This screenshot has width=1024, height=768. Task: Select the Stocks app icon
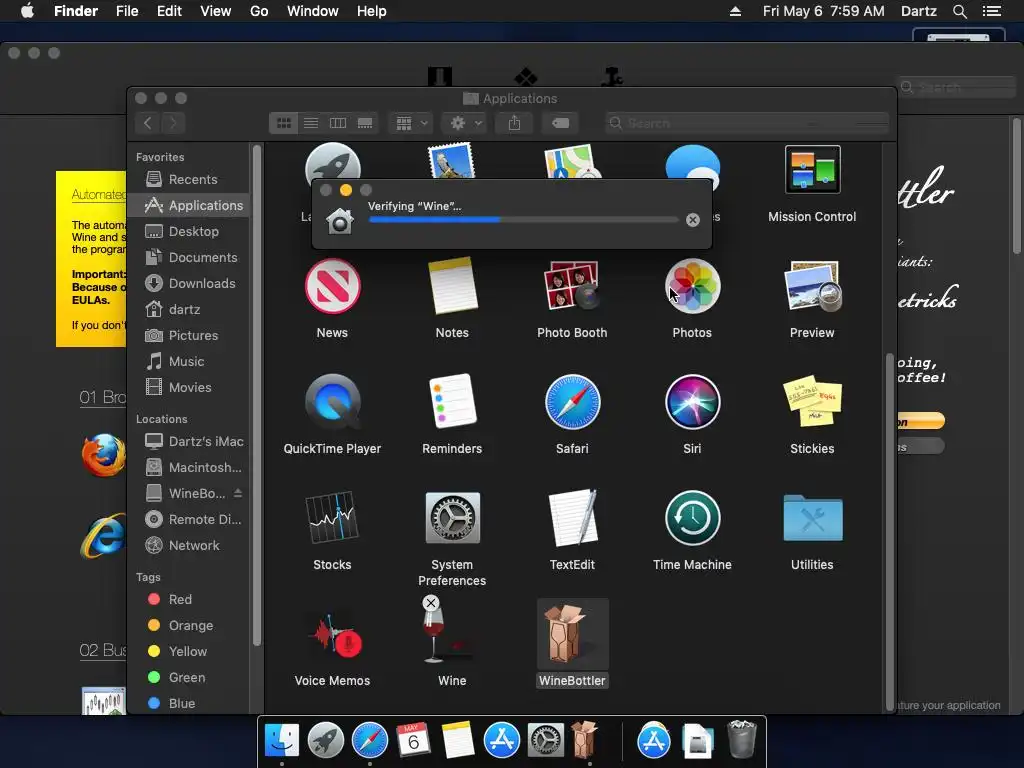pos(332,517)
